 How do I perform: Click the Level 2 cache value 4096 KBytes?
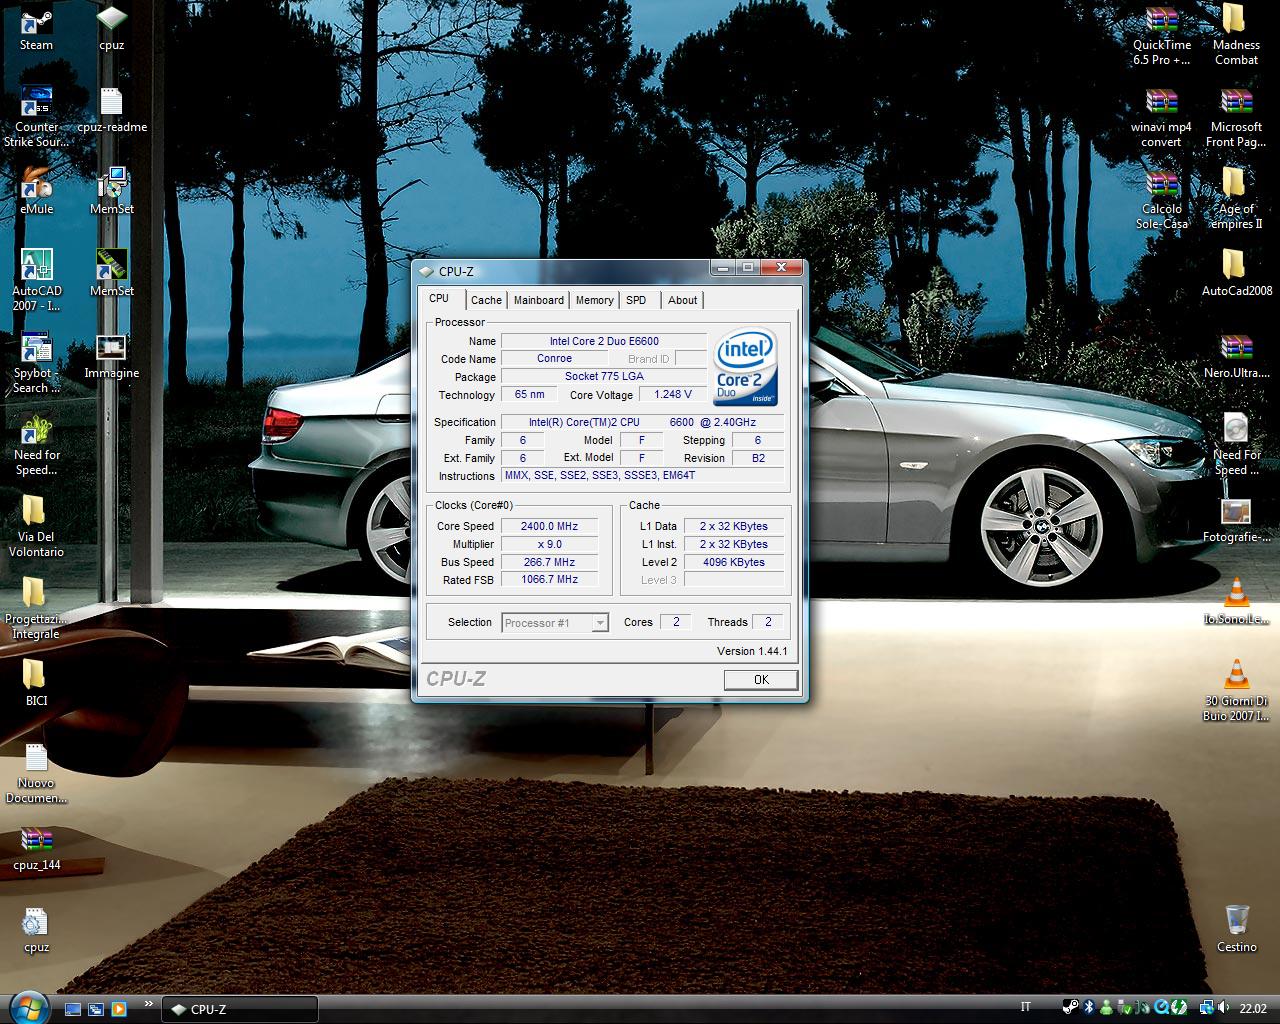(734, 562)
